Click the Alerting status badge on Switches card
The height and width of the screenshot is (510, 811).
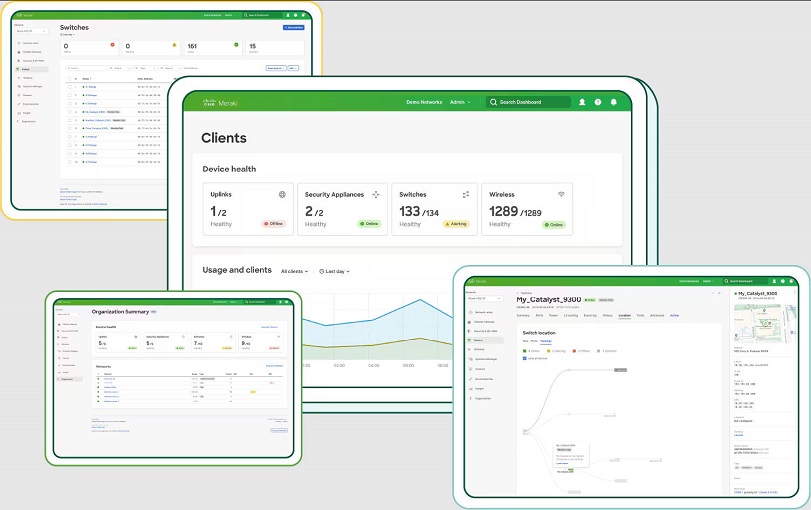point(455,224)
